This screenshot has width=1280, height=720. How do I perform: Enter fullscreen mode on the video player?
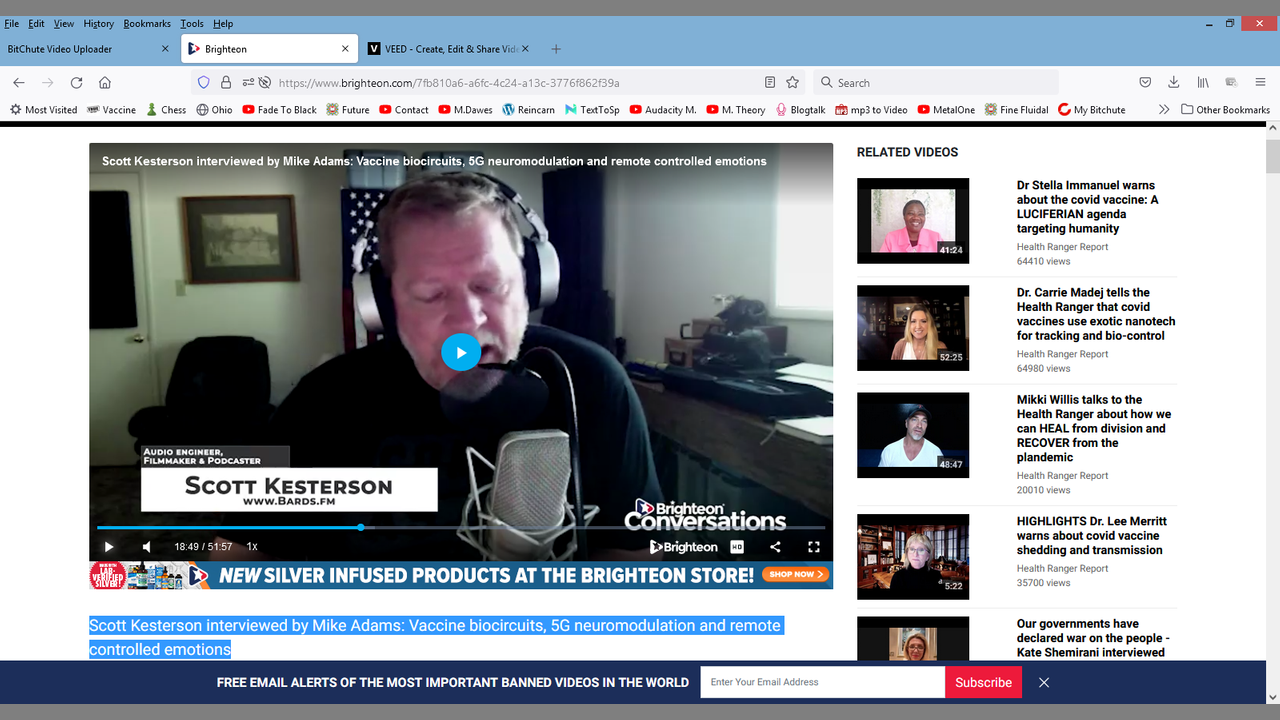(x=813, y=547)
